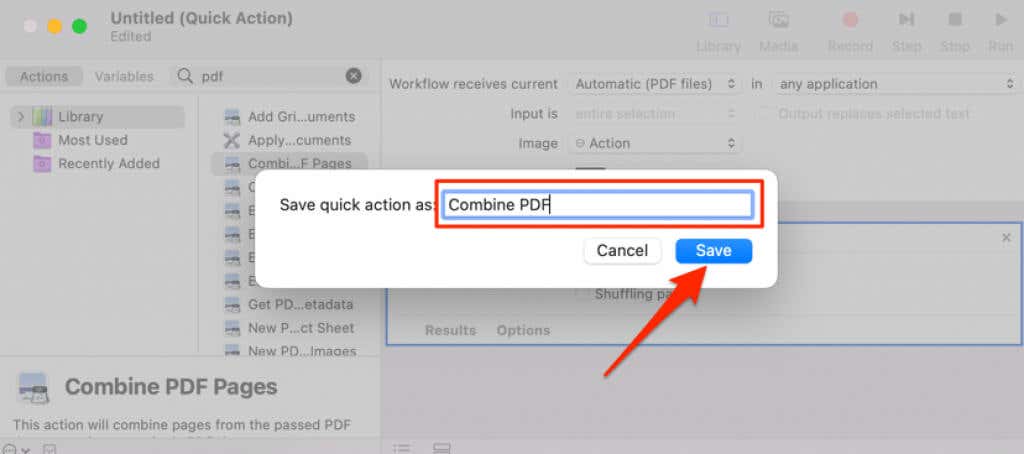The width and height of the screenshot is (1024, 454).
Task: Click the Step workflow icon
Action: tap(906, 20)
